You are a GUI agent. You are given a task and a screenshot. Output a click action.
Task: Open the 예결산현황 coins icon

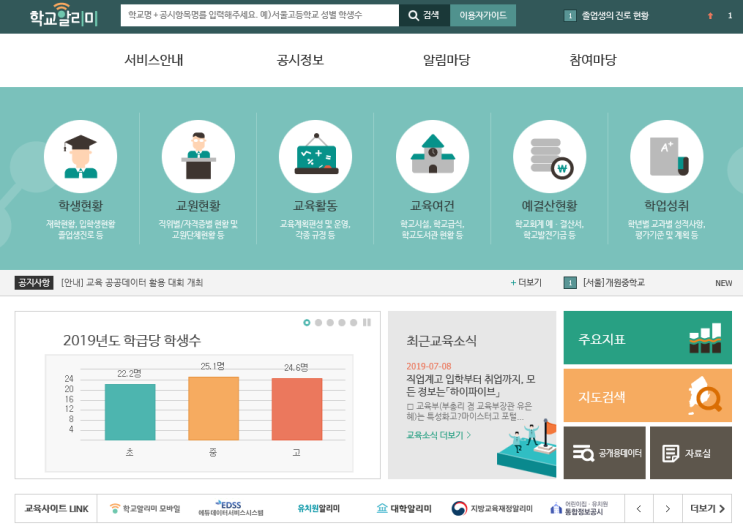pos(550,156)
